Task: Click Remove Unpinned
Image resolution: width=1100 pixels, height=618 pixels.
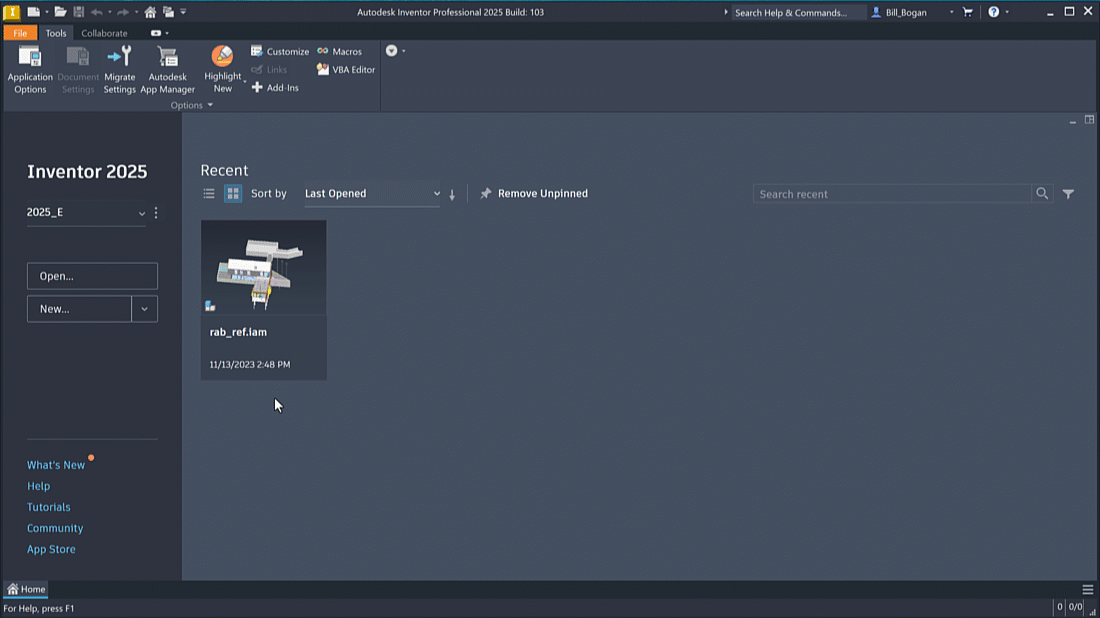Action: pos(534,194)
